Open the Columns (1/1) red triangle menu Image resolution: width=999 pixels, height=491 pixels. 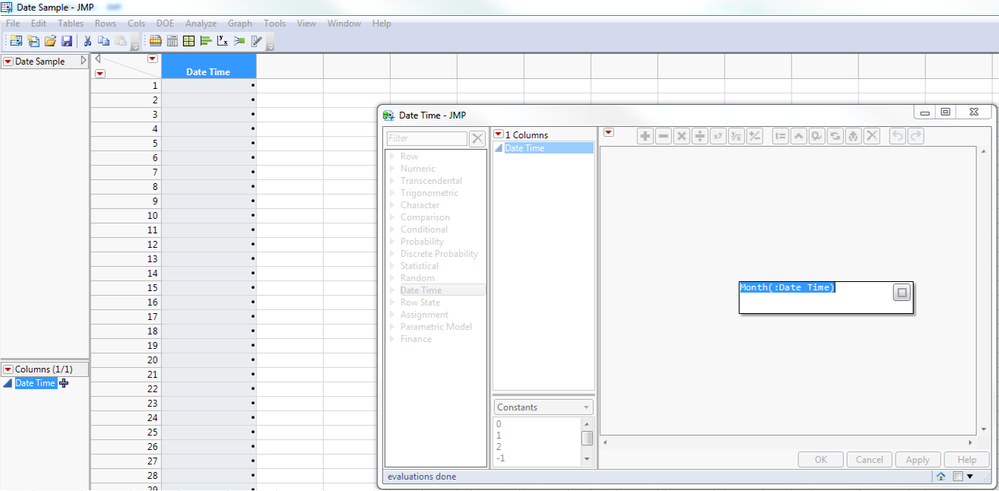(8, 369)
